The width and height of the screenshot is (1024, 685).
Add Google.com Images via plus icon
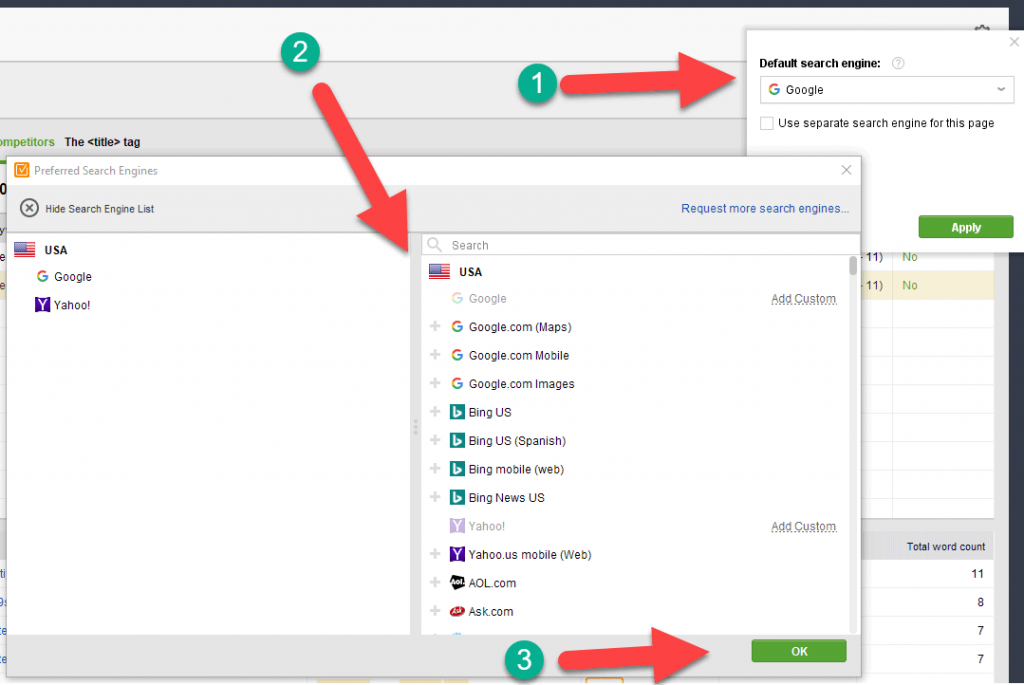coord(436,383)
